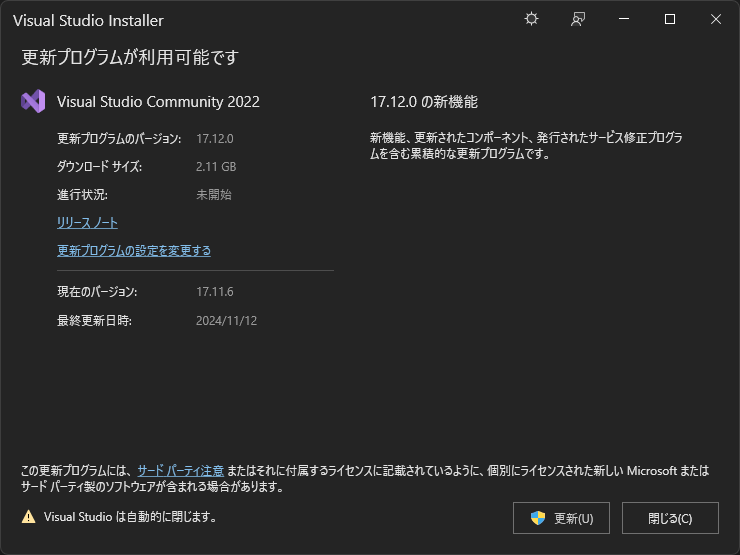The width and height of the screenshot is (740, 555).
Task: Minimize the Visual Studio Installer window
Action: point(624,19)
